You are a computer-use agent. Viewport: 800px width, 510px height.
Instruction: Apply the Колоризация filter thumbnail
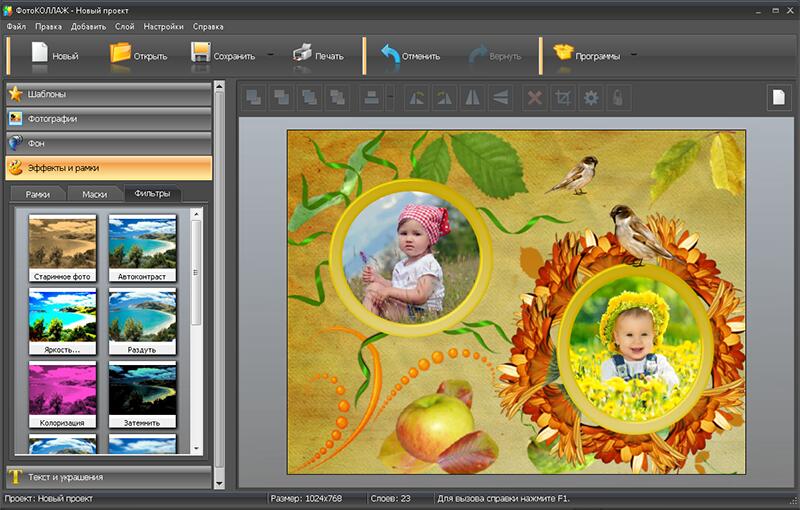63,394
